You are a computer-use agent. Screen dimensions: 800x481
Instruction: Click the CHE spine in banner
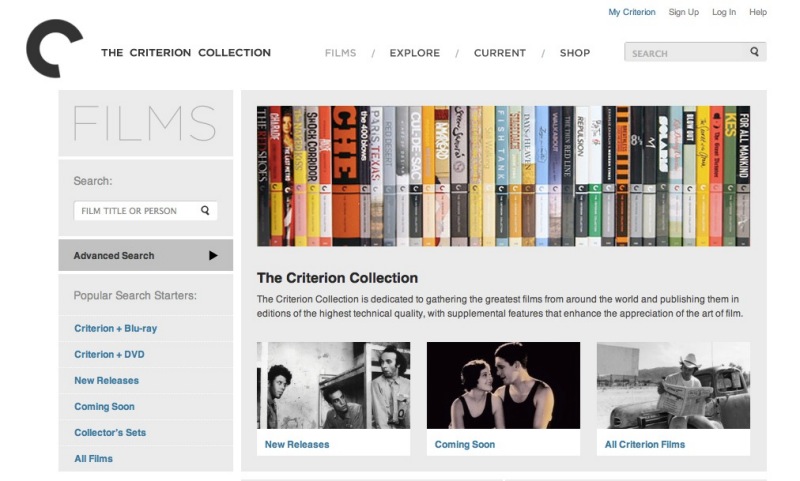345,176
